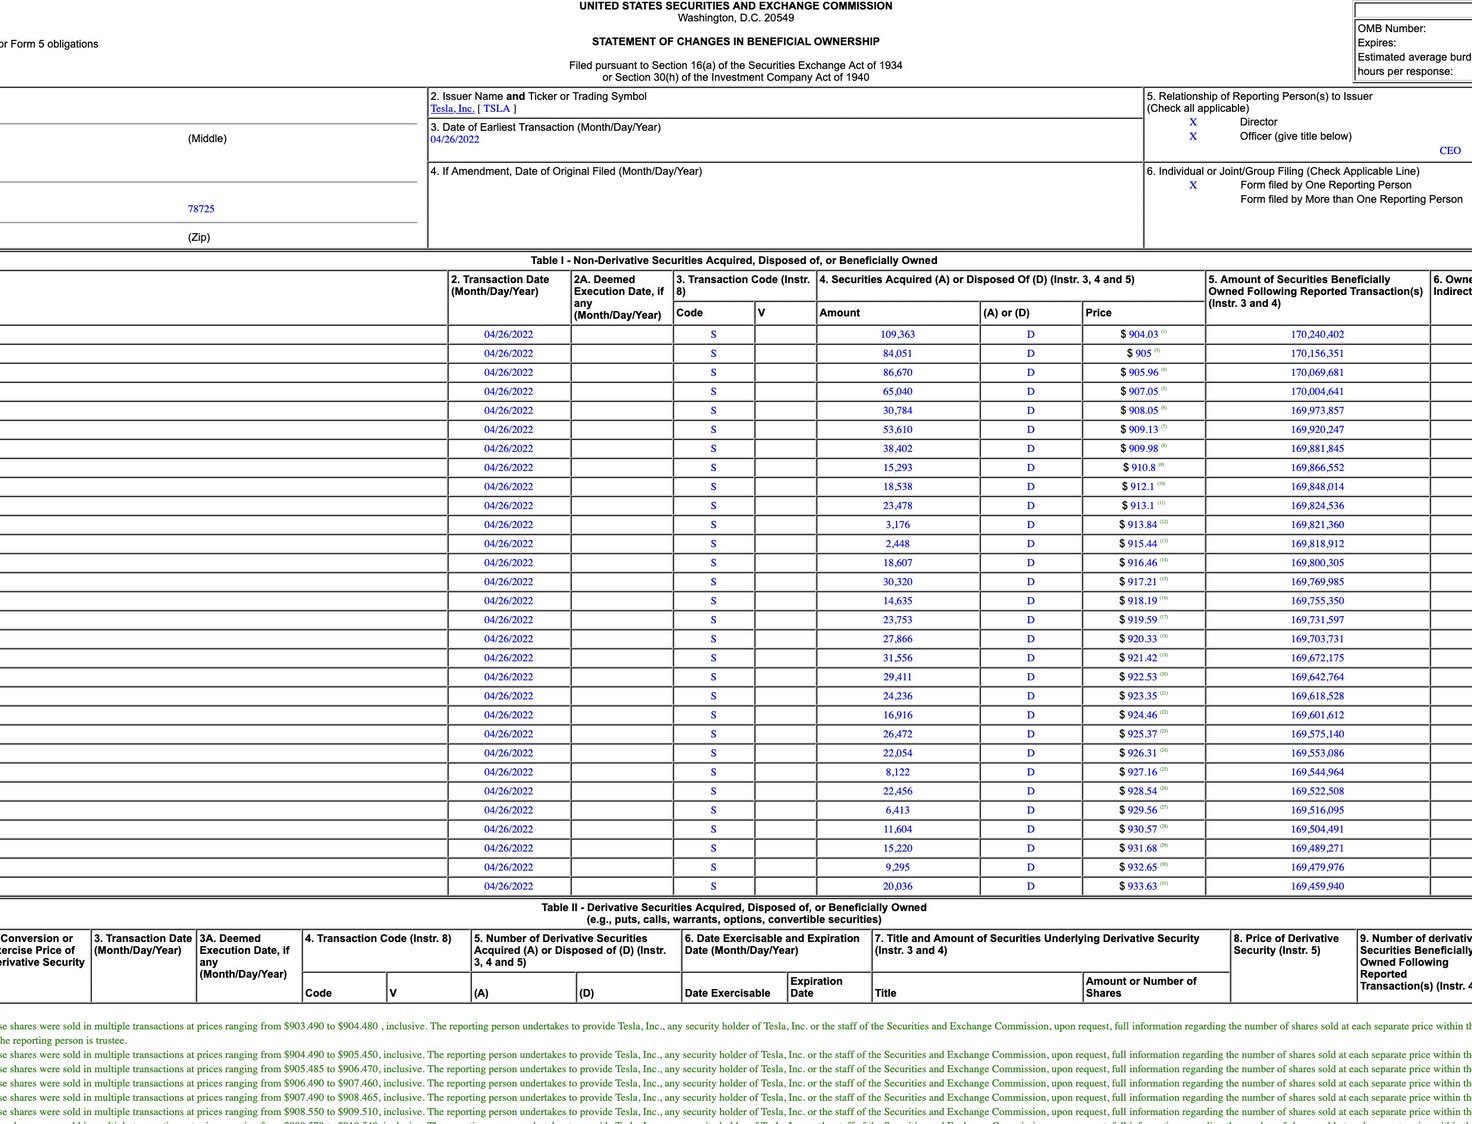
Task: Select the owned amount 169,522,508
Action: coord(1317,791)
